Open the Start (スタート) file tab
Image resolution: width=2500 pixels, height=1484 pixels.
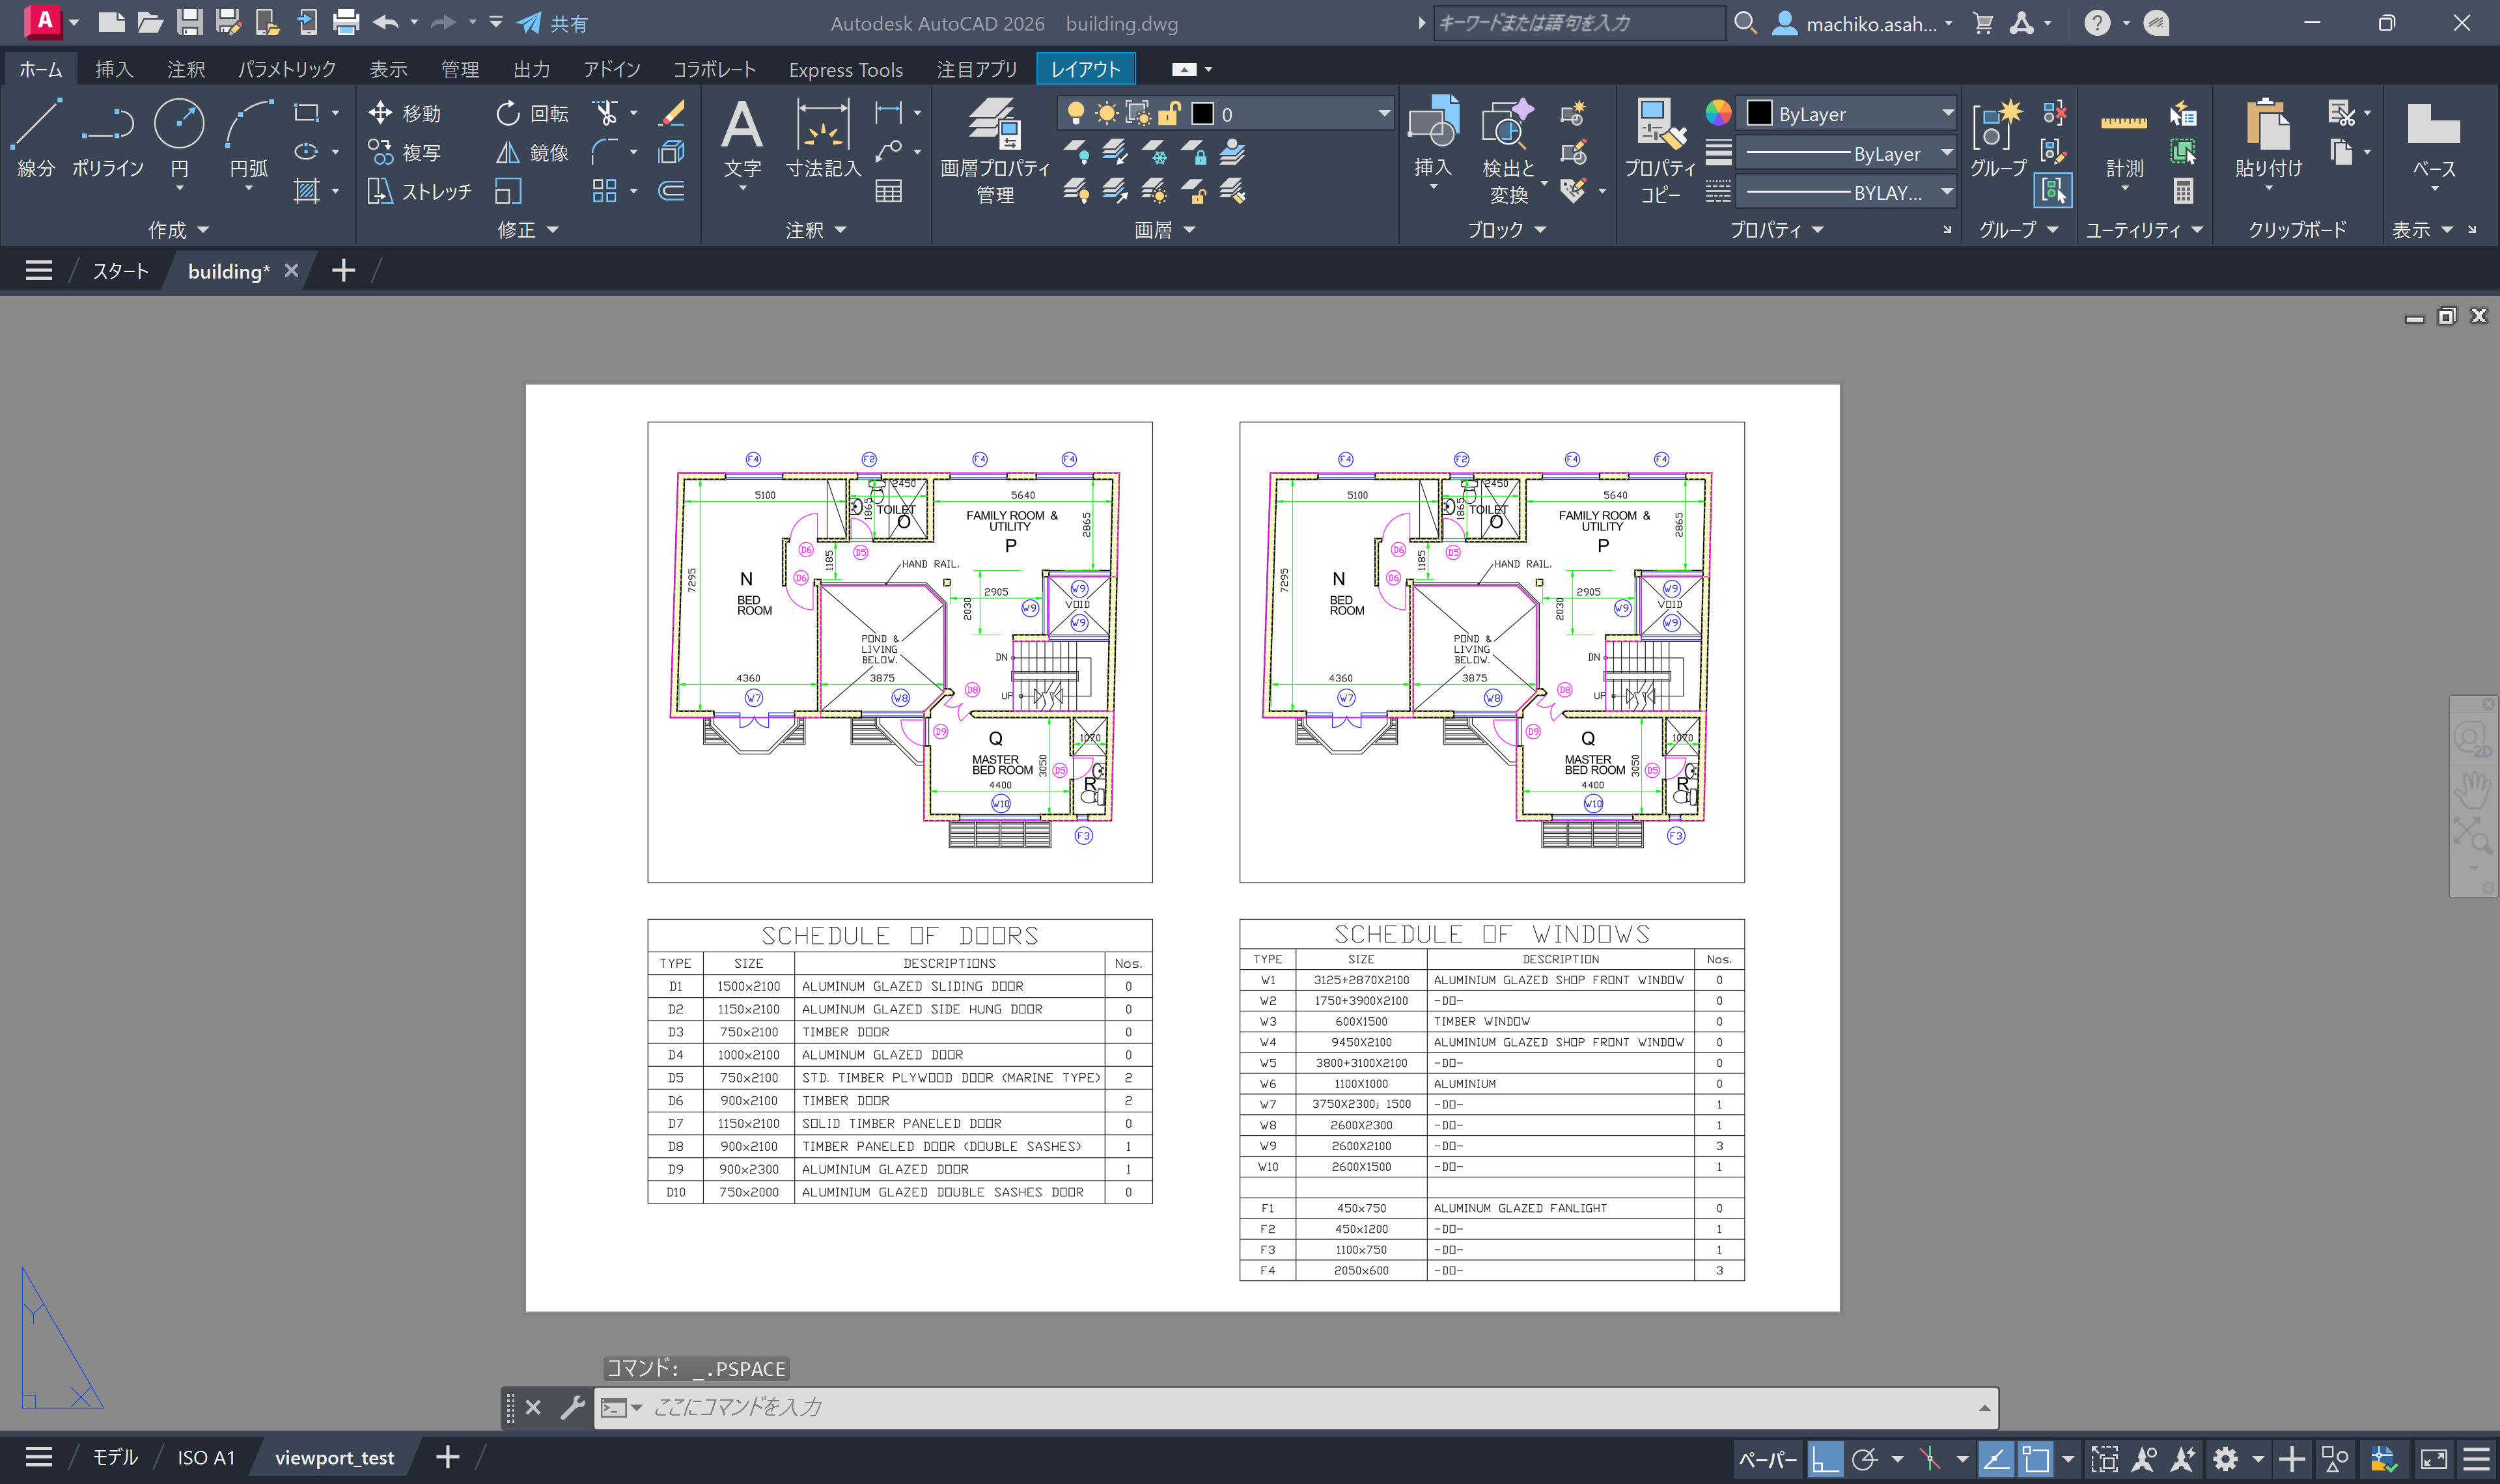(120, 271)
